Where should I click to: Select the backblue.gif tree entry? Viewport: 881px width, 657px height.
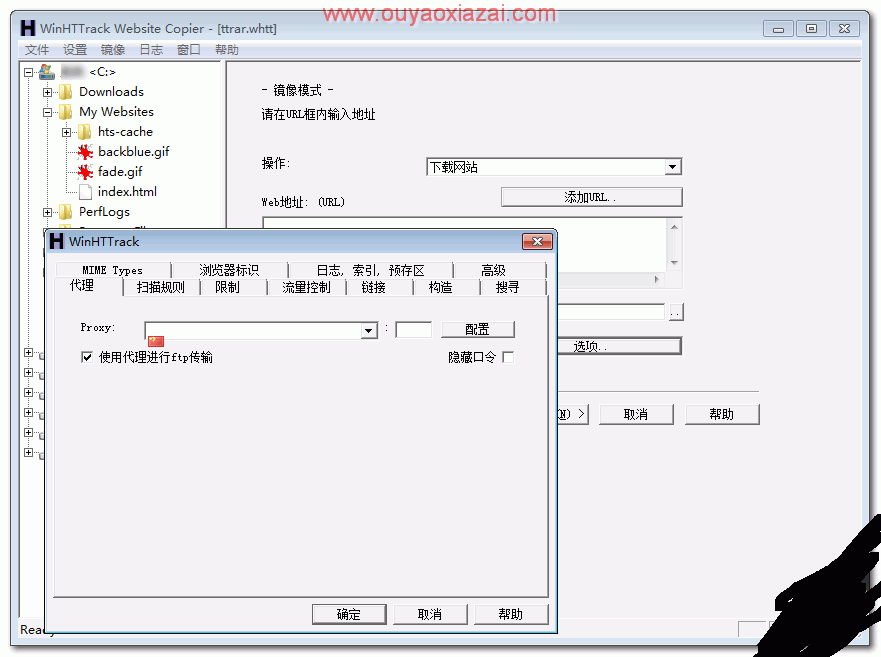coord(134,152)
